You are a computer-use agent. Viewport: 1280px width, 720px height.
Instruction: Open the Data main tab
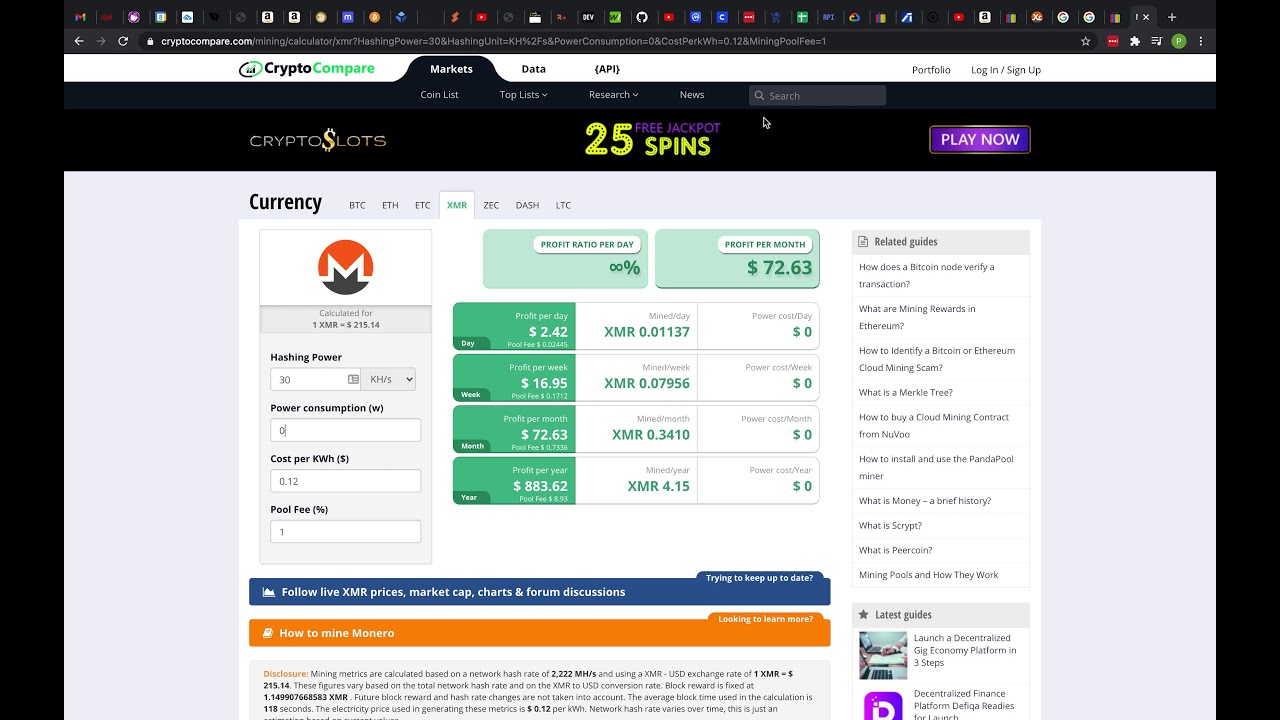[x=534, y=69]
